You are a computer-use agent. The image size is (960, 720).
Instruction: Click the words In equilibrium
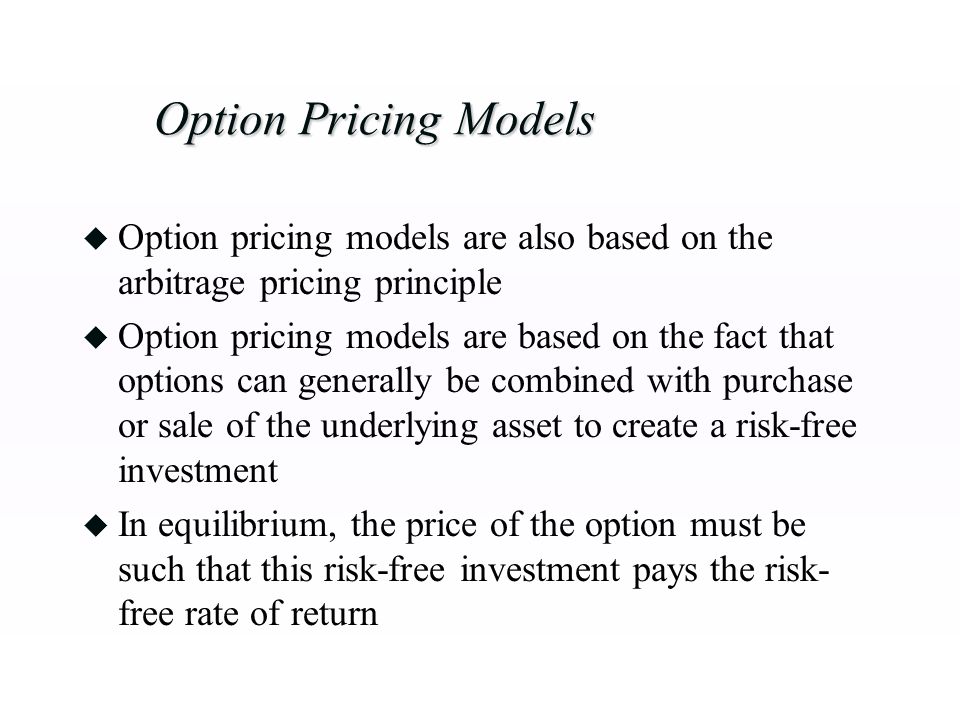pos(227,526)
